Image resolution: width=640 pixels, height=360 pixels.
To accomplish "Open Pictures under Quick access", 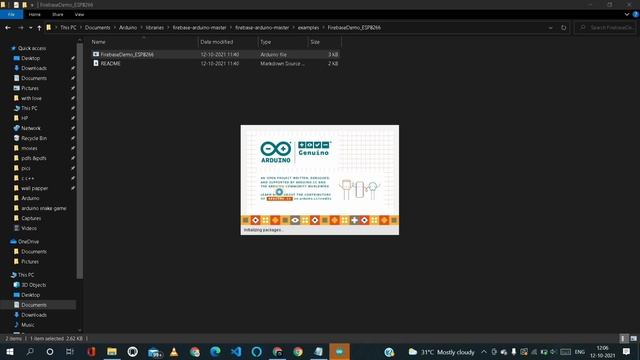I will tap(30, 88).
